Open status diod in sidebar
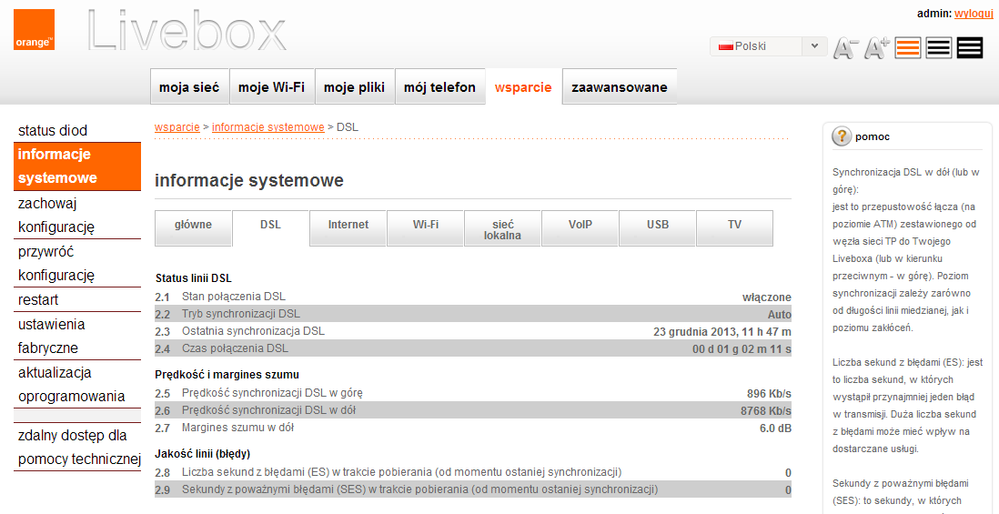The height and width of the screenshot is (514, 999). coord(53,130)
